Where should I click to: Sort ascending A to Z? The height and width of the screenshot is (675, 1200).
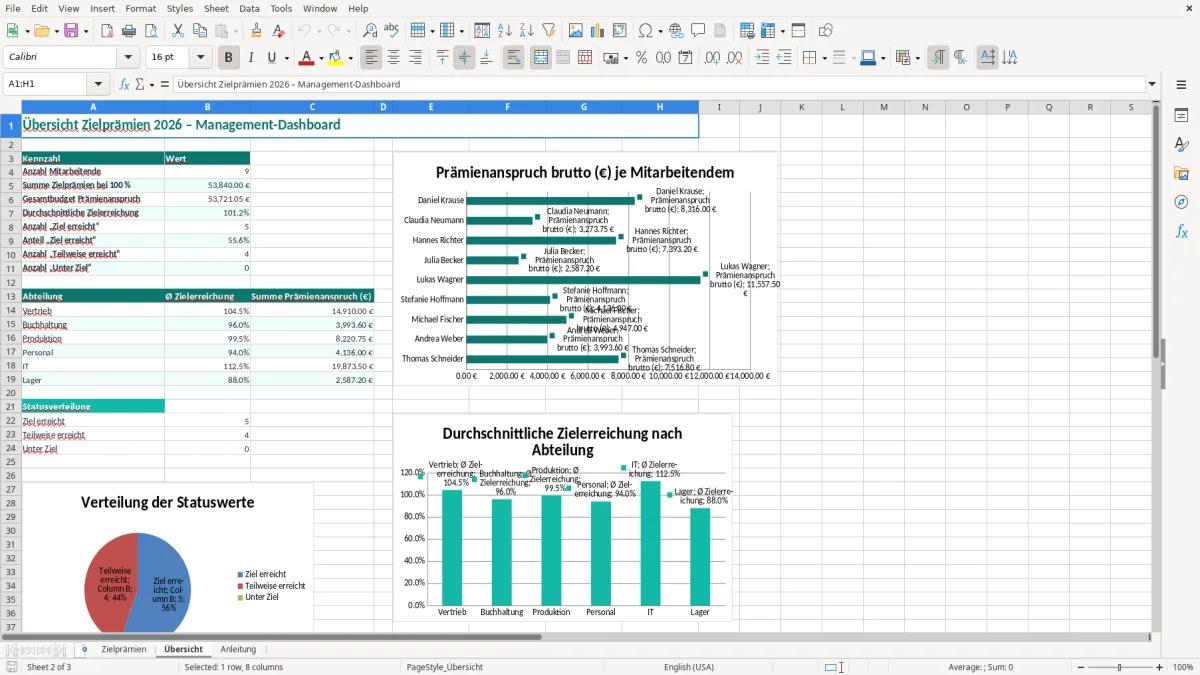point(504,31)
